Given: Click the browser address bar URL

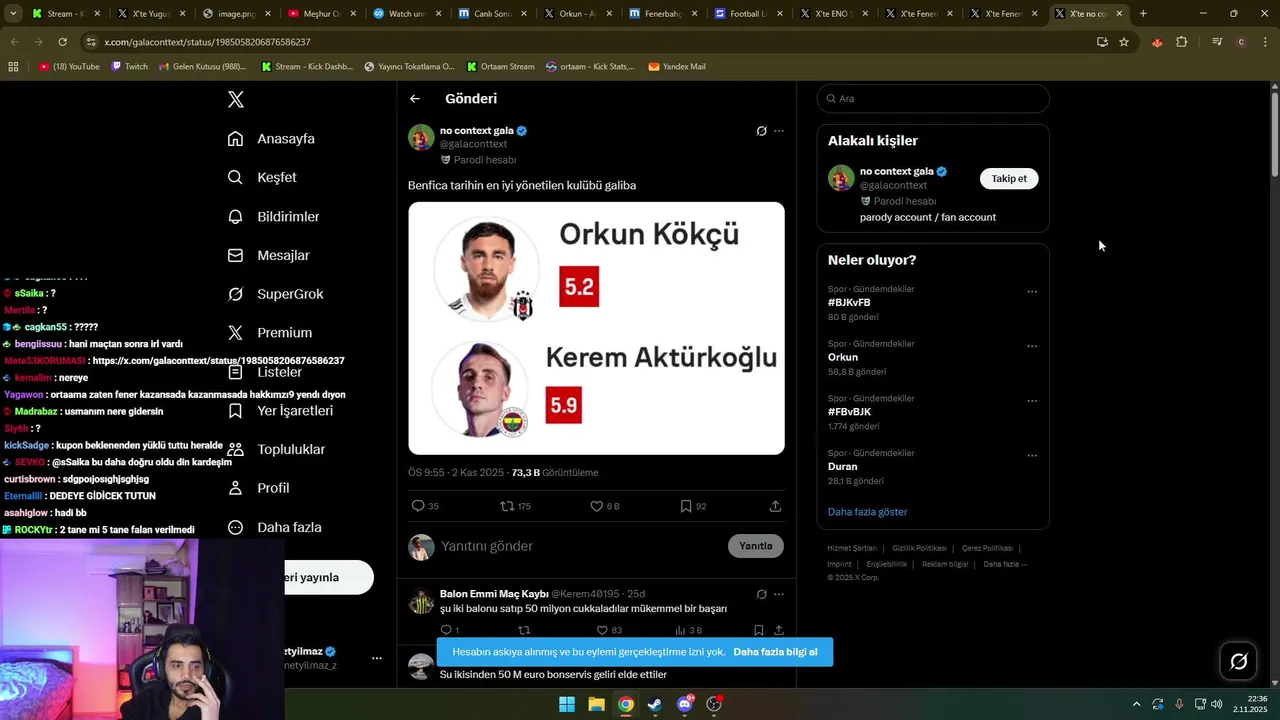Looking at the screenshot, I should click(207, 42).
